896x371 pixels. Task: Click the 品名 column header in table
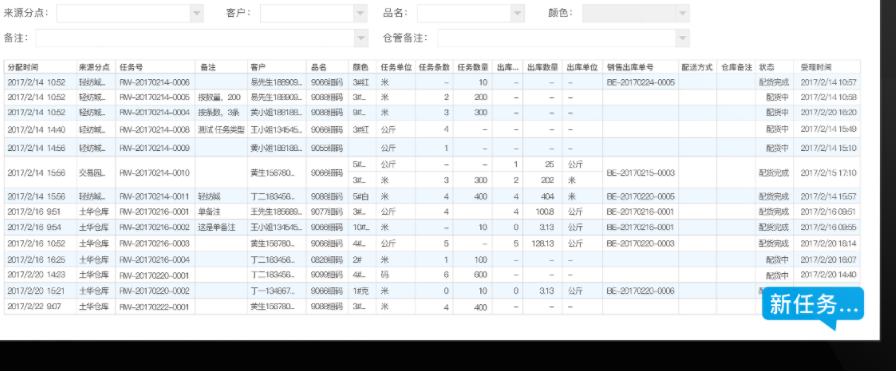(328, 67)
